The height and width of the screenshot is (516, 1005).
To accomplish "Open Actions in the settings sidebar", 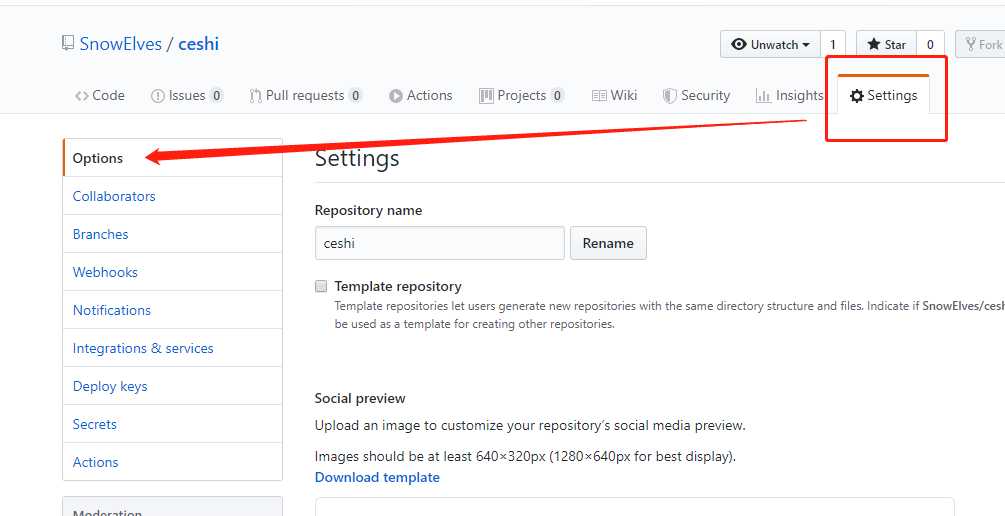I will pos(172,462).
